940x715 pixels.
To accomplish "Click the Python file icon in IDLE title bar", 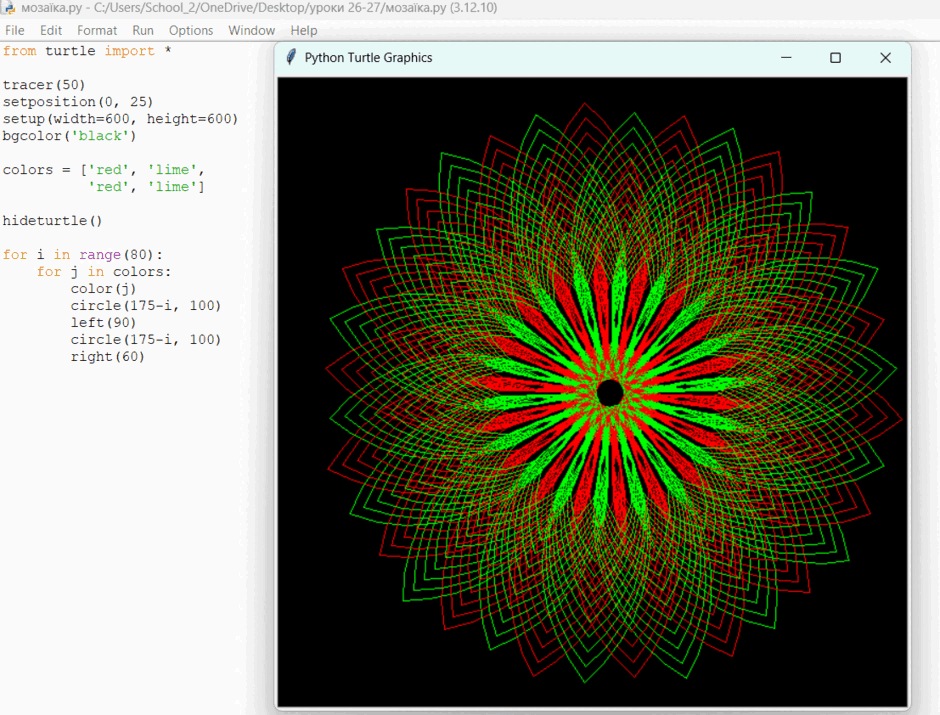I will [8, 8].
